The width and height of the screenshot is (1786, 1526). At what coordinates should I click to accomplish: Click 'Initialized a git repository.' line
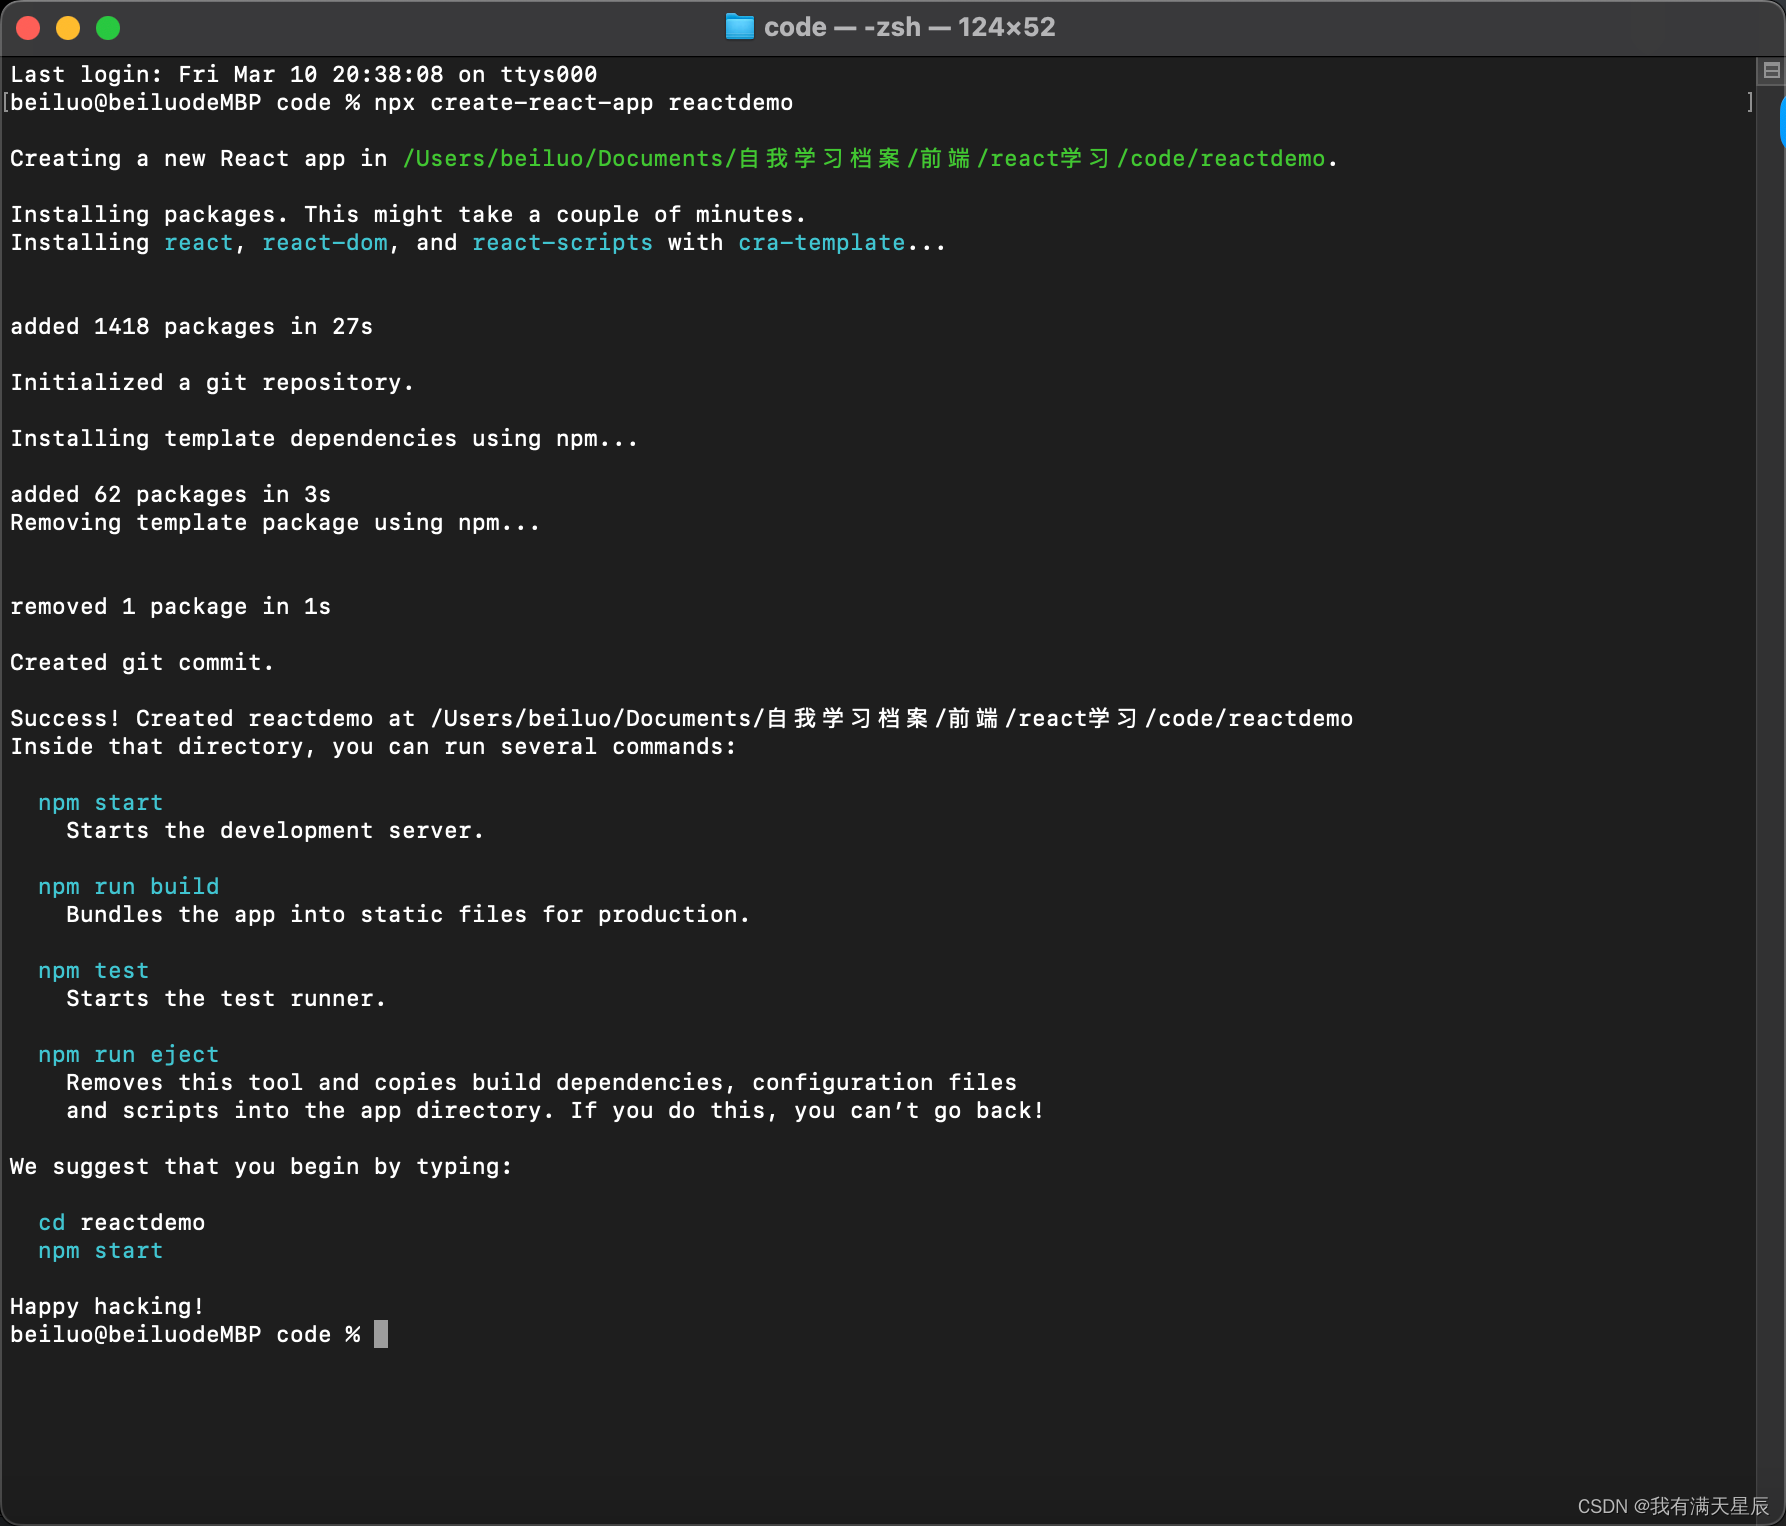point(212,383)
